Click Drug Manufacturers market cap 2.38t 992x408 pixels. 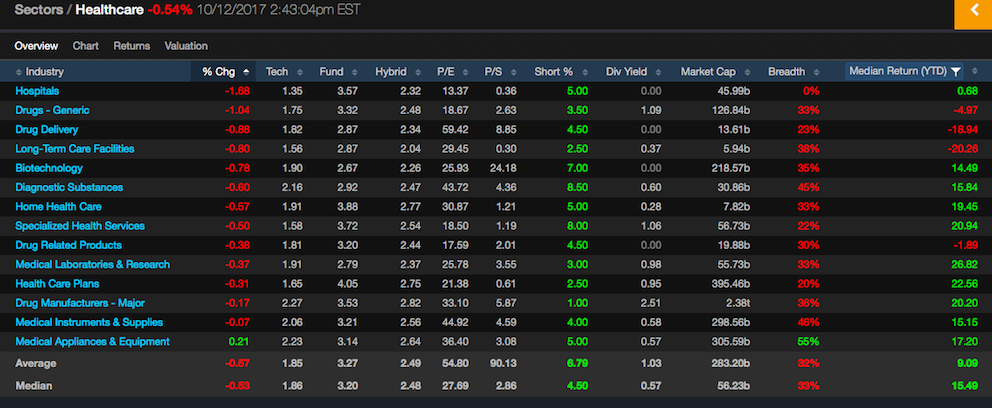[x=736, y=303]
